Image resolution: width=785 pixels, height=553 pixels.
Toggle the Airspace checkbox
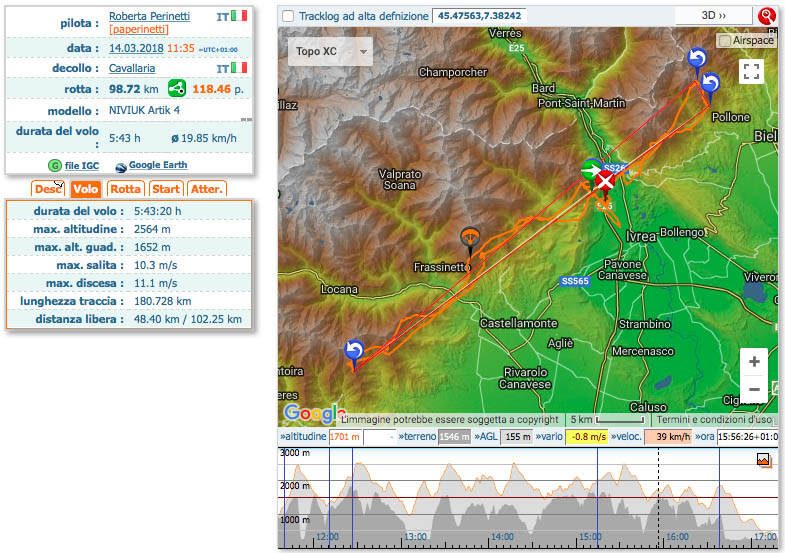(724, 40)
